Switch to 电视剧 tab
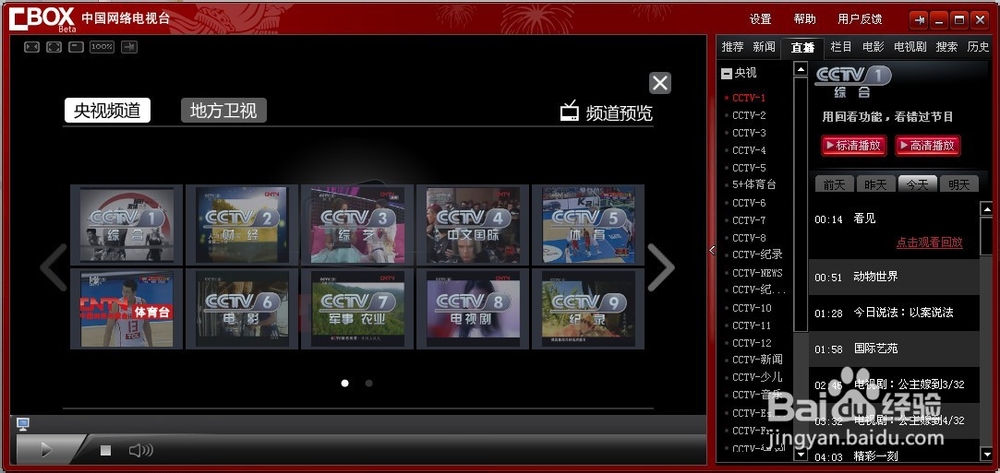 click(910, 47)
